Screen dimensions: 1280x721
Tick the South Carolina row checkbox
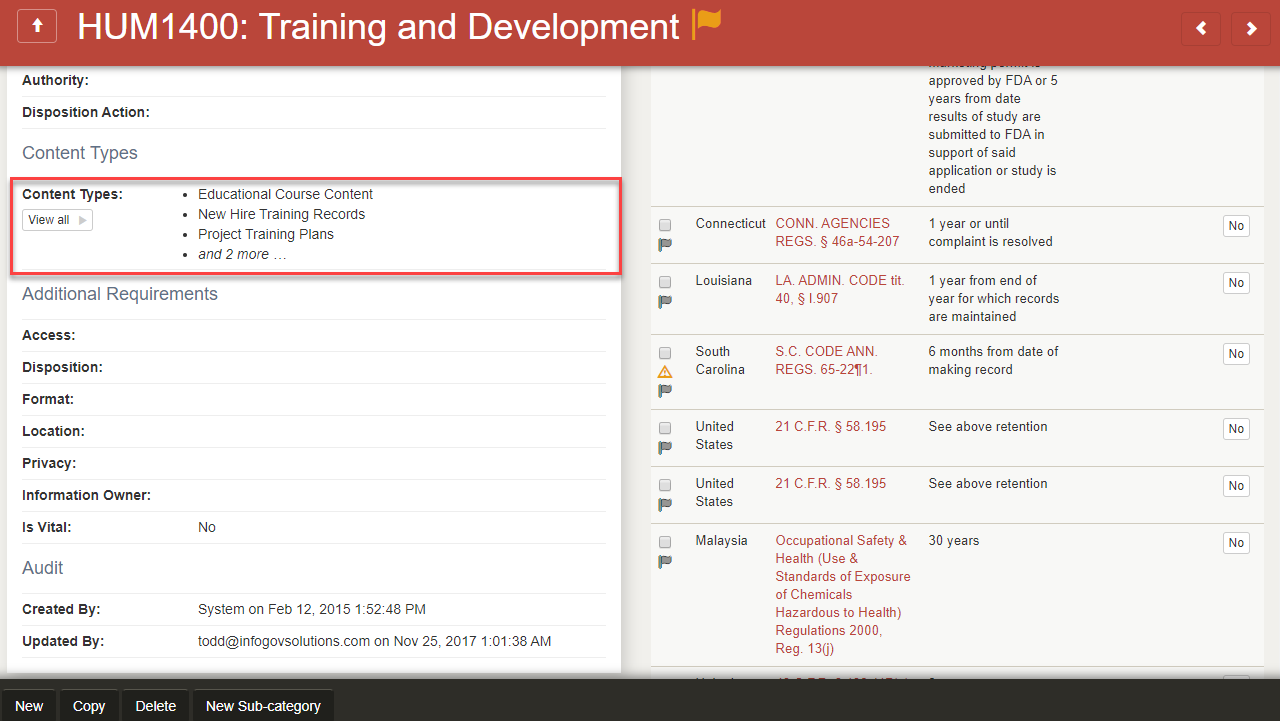(665, 353)
